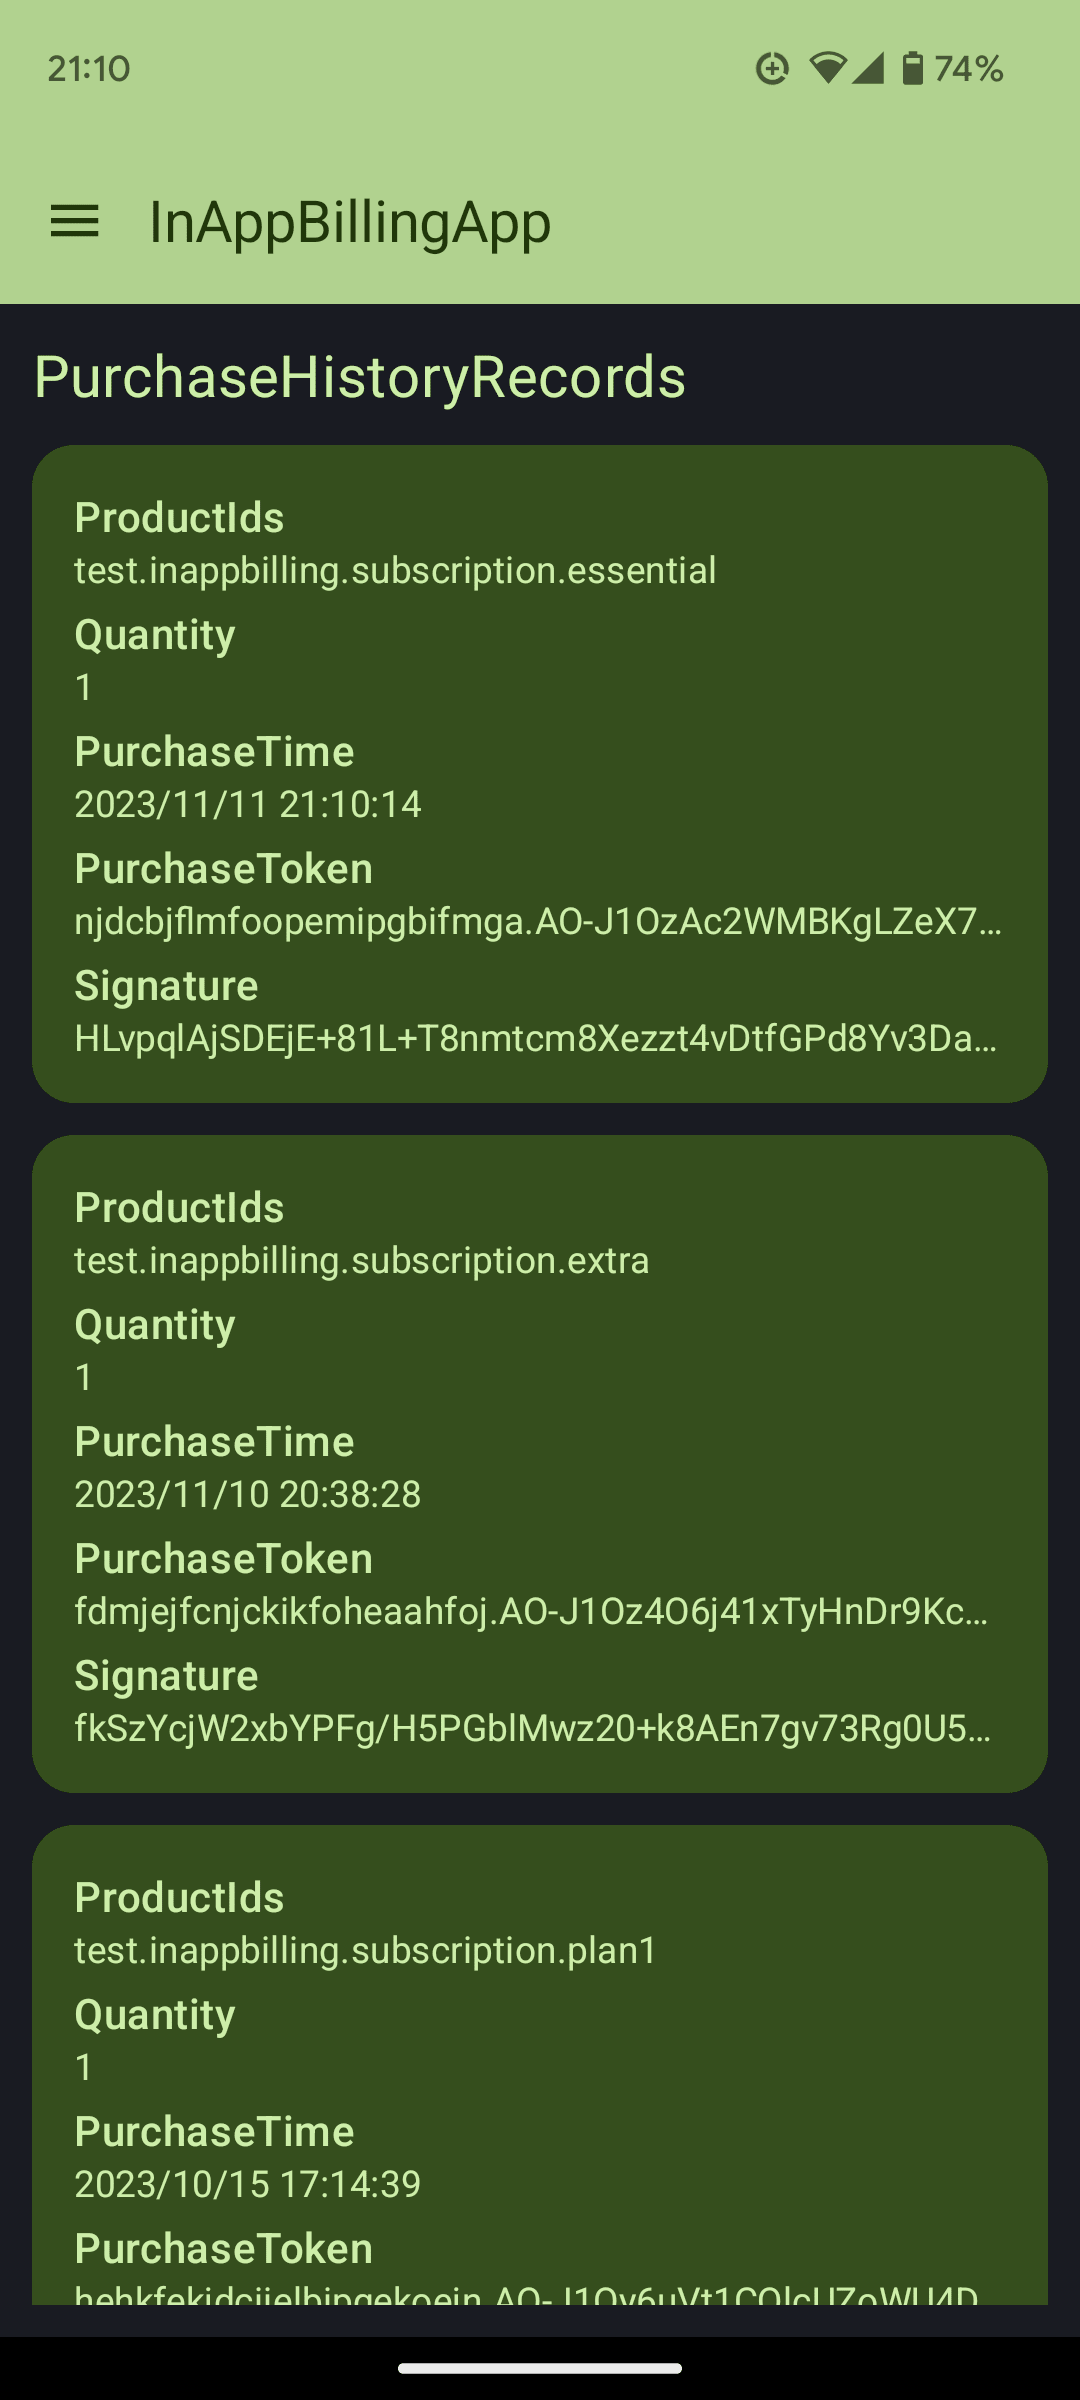Image resolution: width=1080 pixels, height=2400 pixels.
Task: Open the subscription.extra product id
Action: coord(362,1261)
